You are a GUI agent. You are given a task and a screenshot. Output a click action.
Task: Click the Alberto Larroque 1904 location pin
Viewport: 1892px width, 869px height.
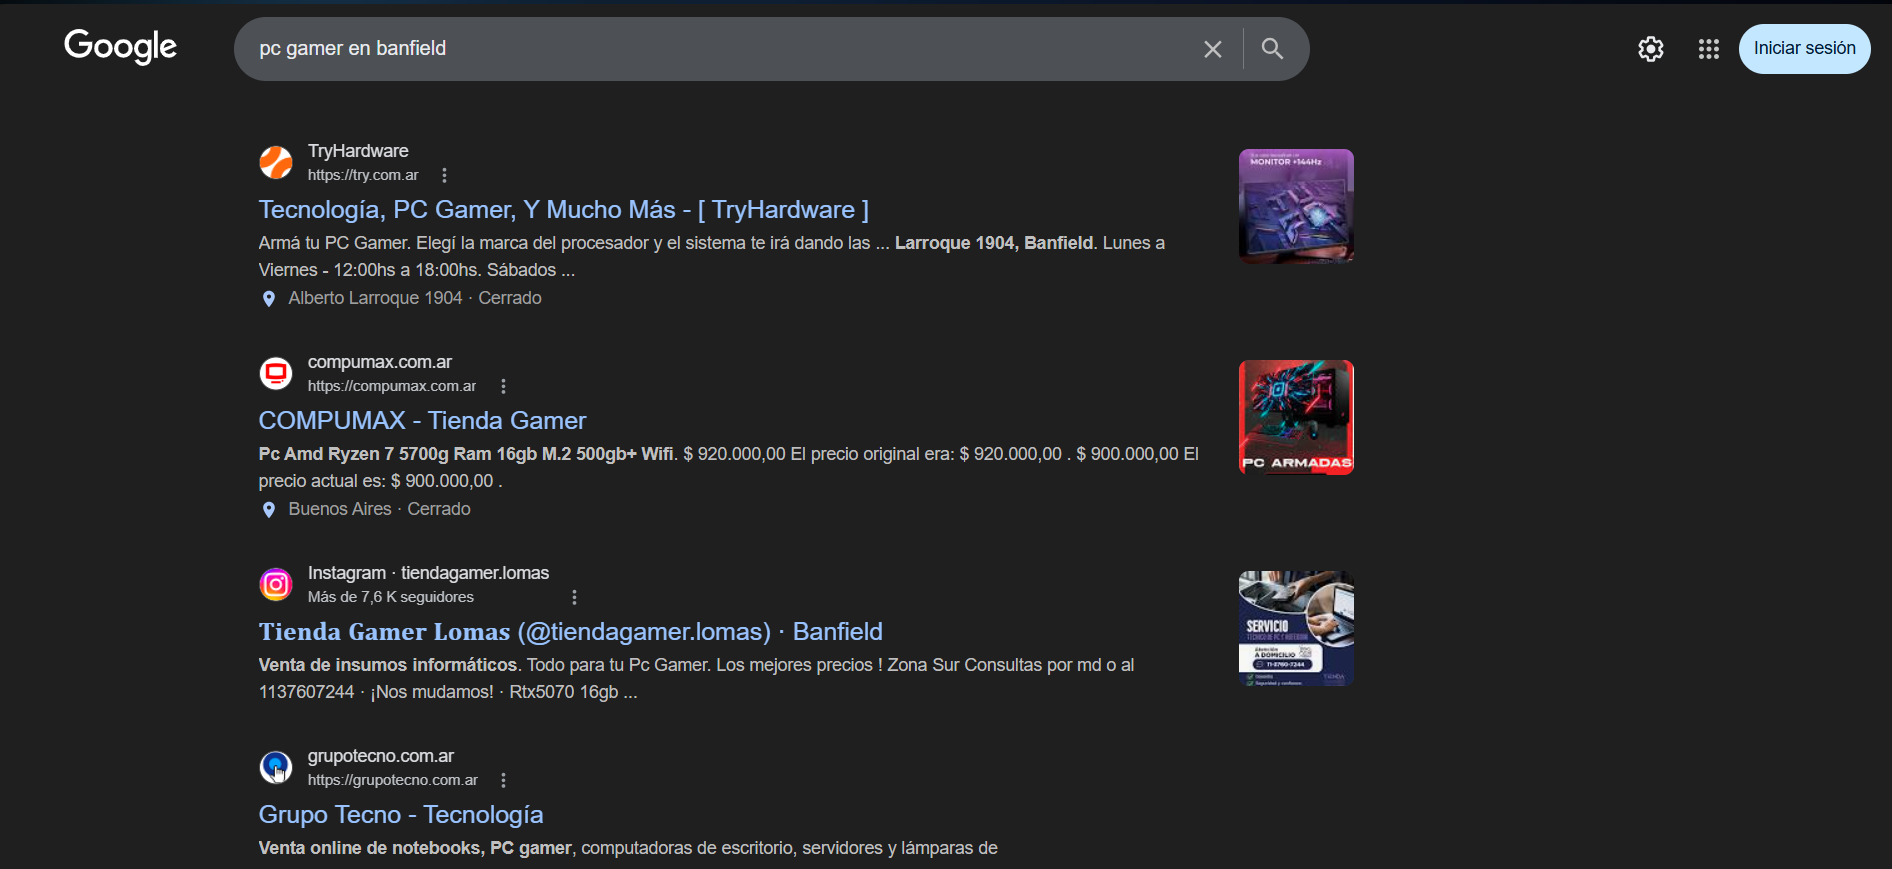268,299
